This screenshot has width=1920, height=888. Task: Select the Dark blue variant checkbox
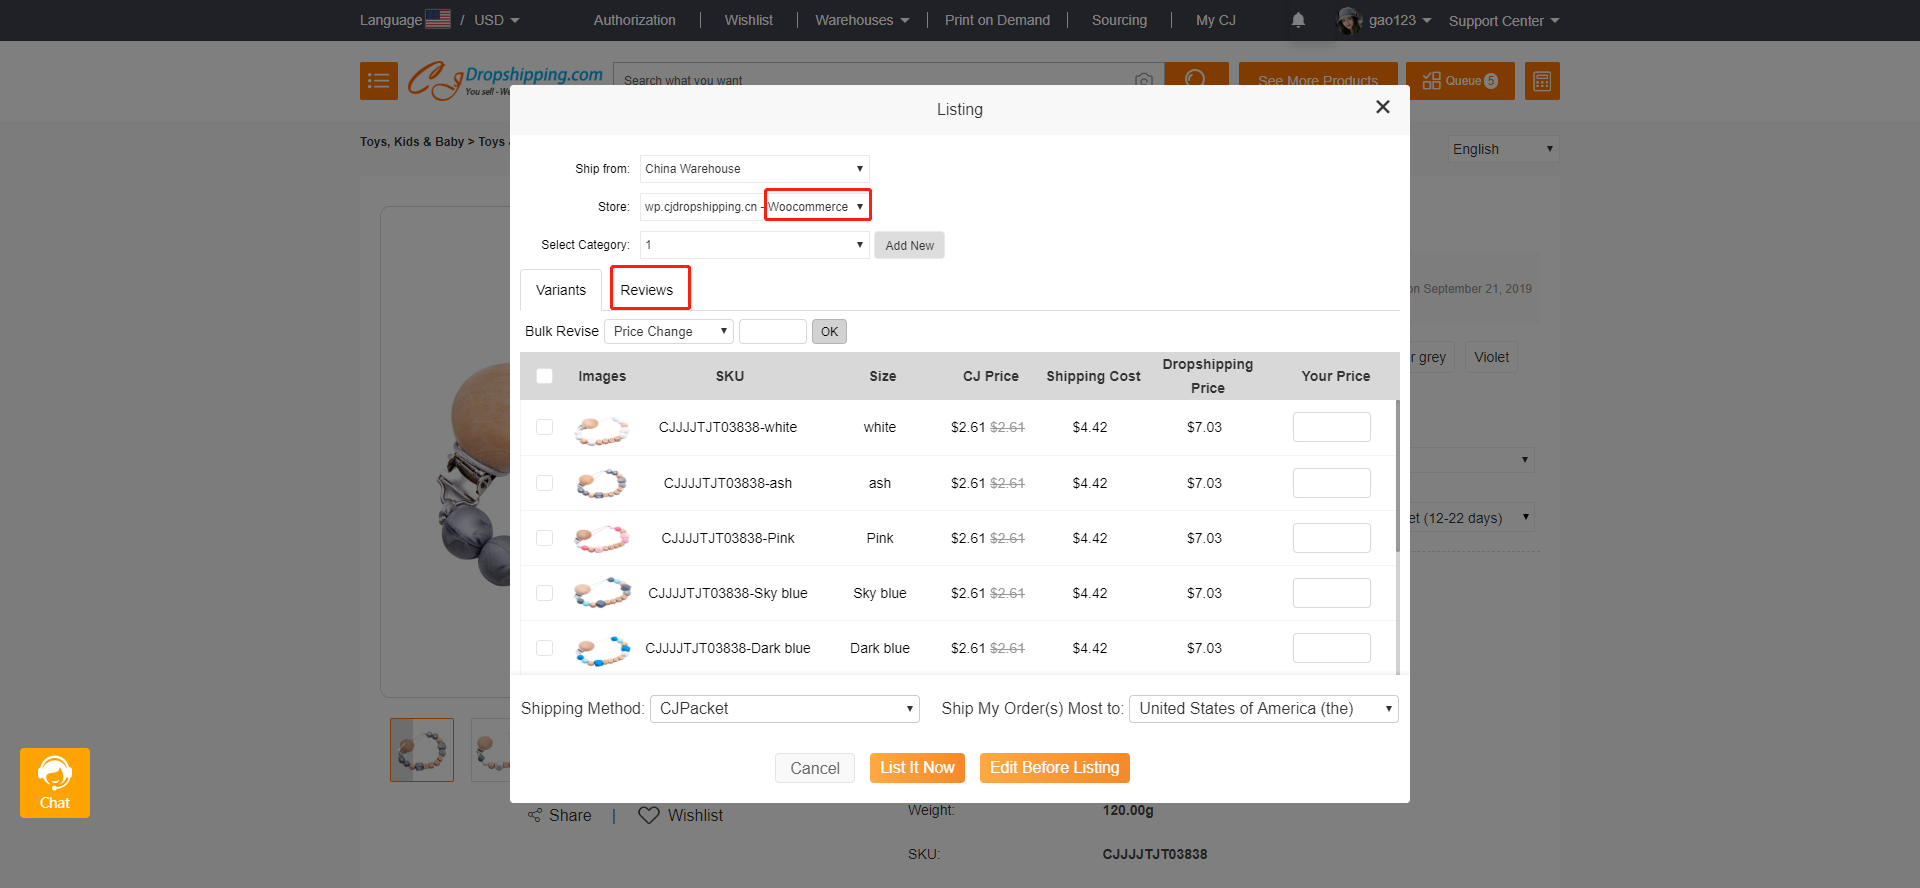(544, 648)
